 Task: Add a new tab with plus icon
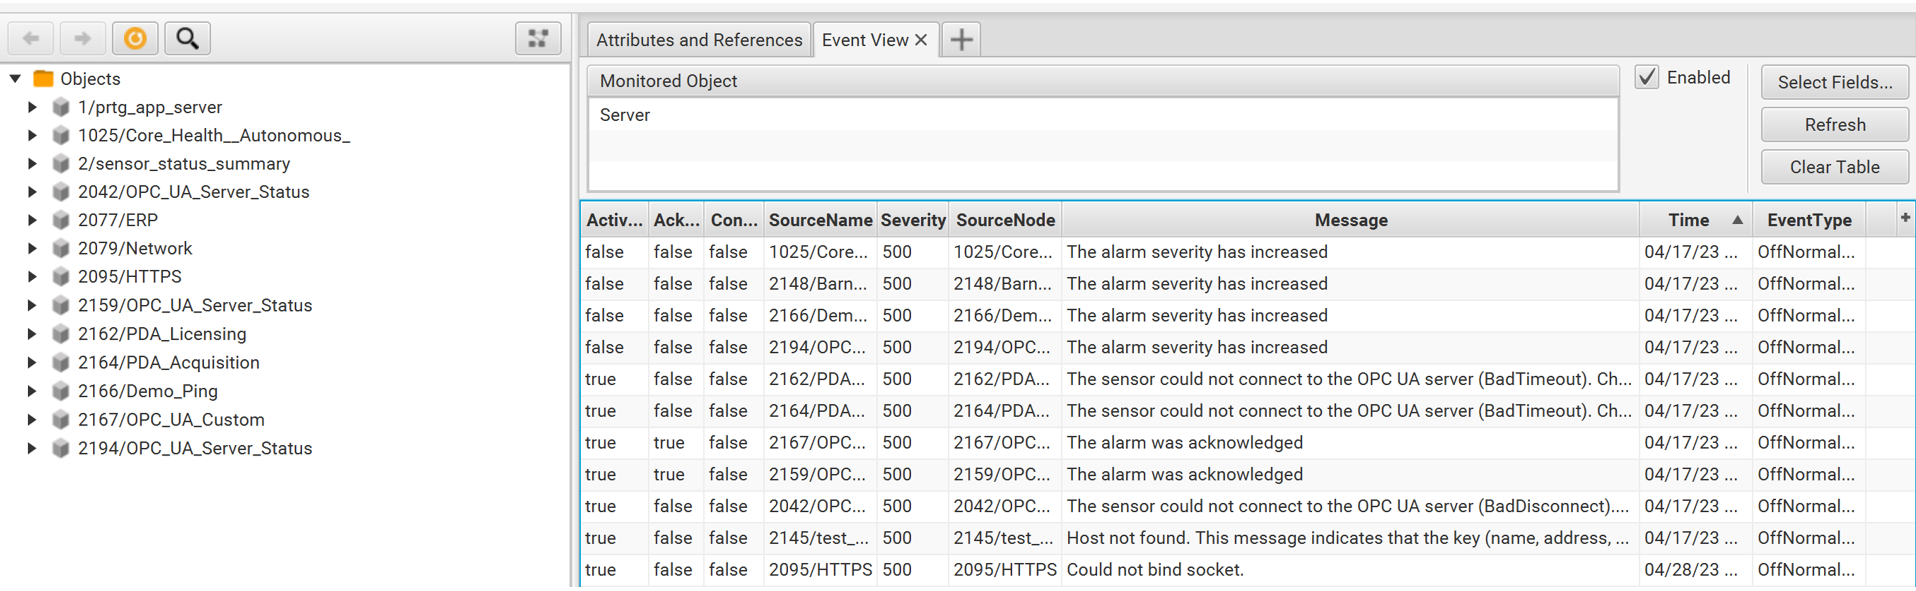point(961,40)
